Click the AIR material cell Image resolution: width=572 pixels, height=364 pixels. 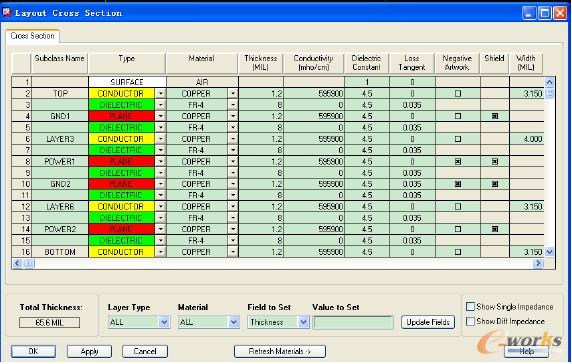(x=202, y=82)
